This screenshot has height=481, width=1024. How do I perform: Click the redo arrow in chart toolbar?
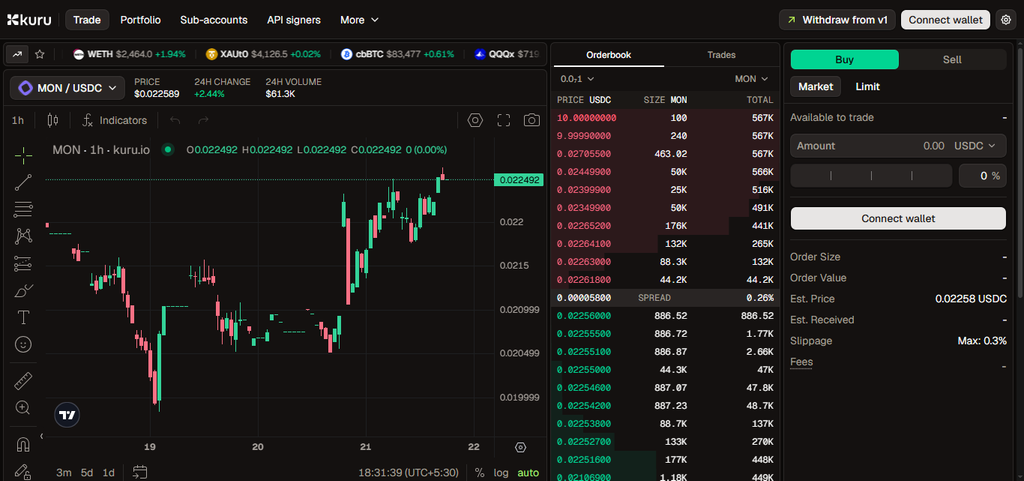(203, 120)
